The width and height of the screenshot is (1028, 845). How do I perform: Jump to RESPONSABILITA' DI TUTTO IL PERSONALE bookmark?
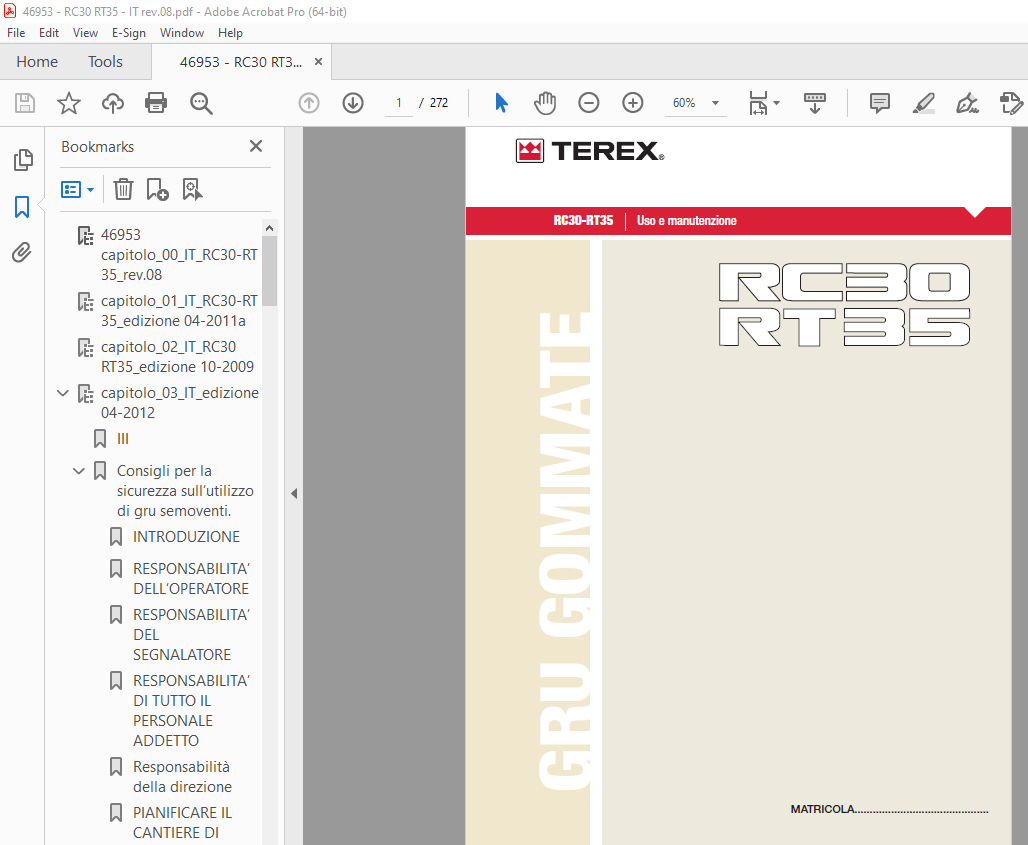191,711
